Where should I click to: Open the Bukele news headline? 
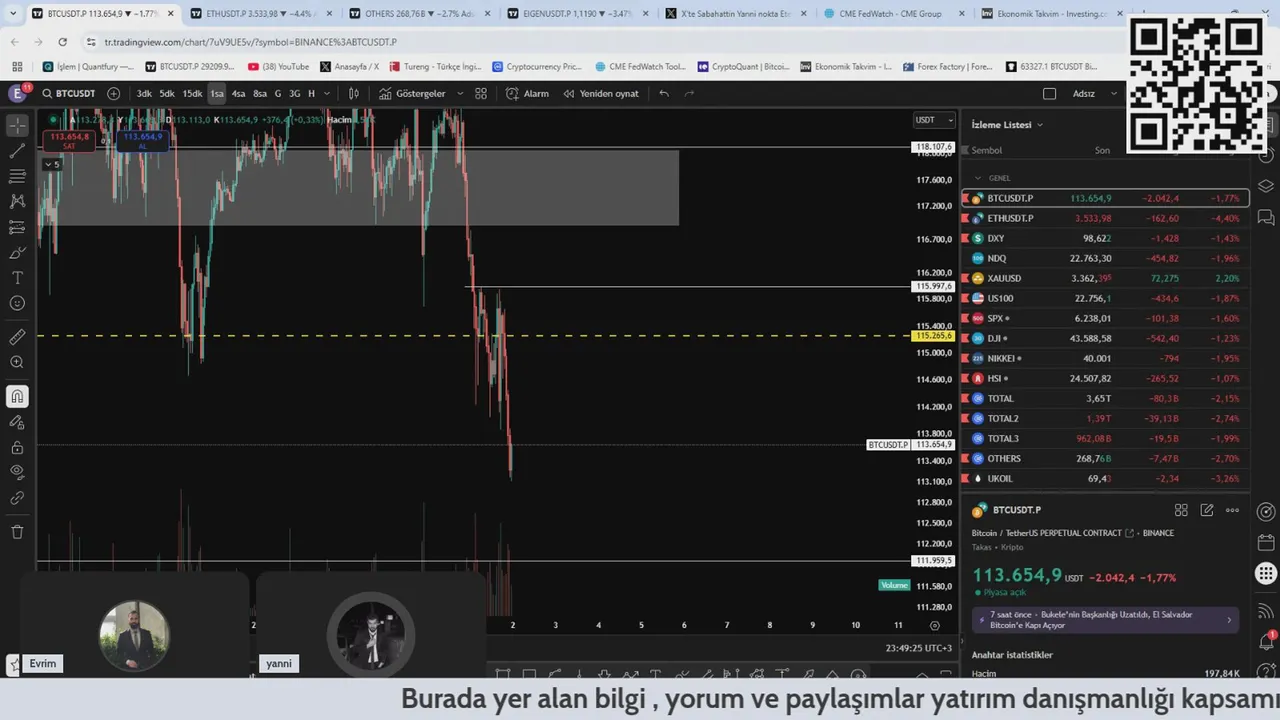(1105, 620)
